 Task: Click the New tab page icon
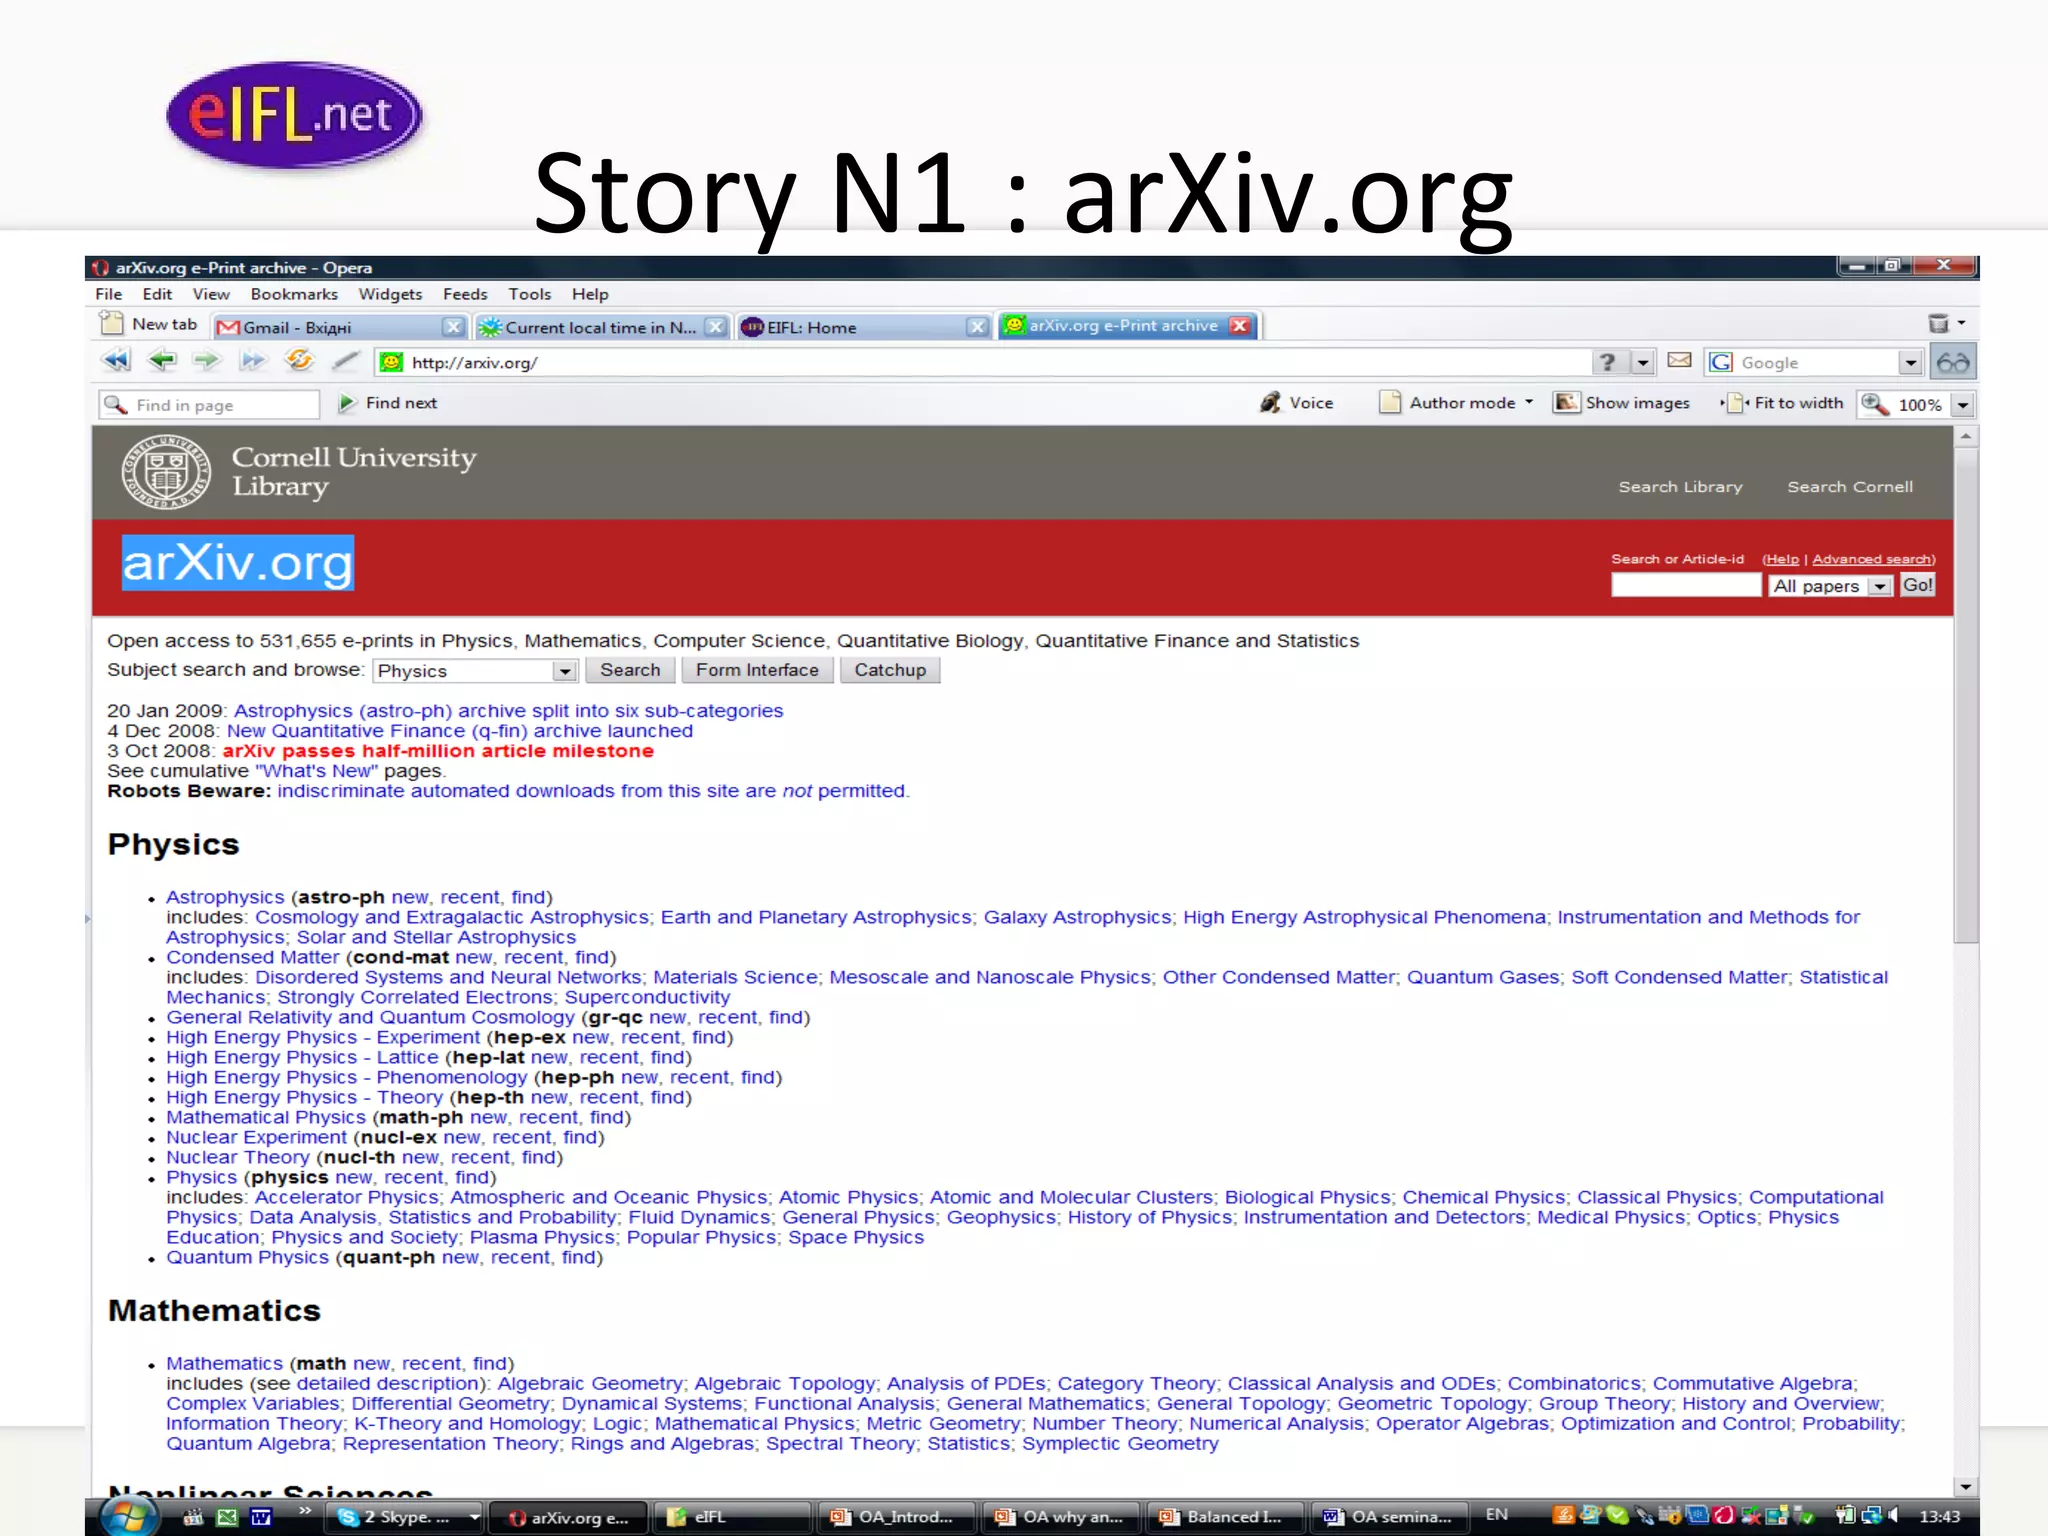(111, 323)
